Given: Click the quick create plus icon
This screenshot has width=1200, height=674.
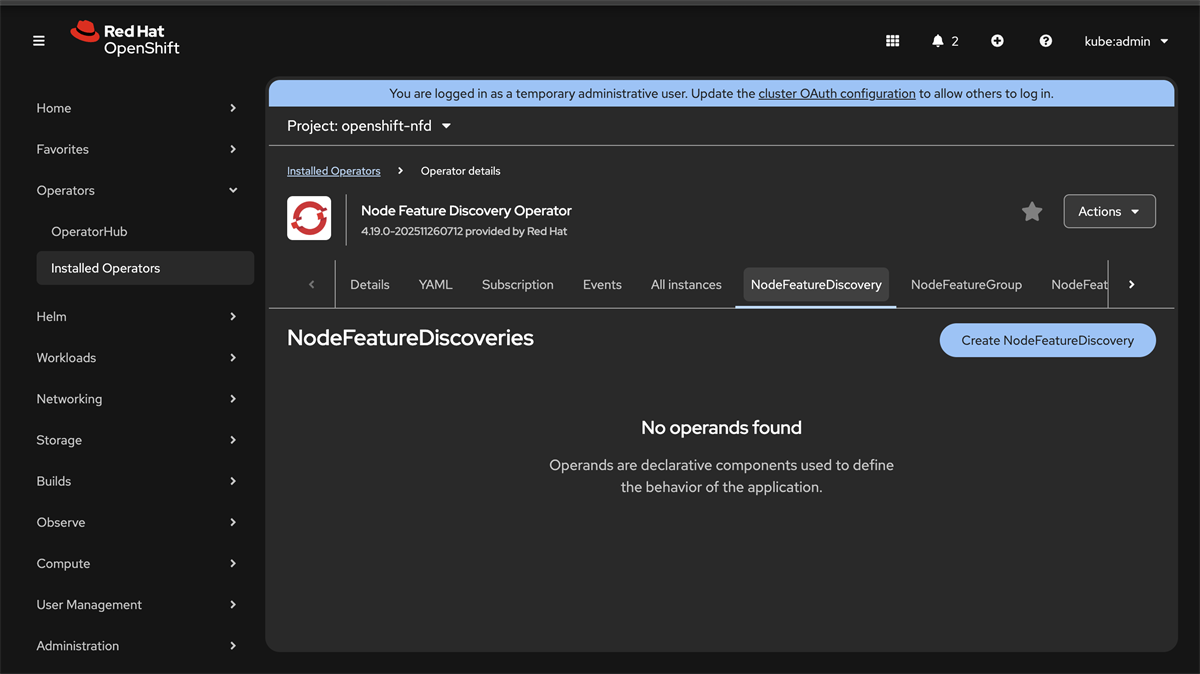Looking at the screenshot, I should pyautogui.click(x=997, y=41).
